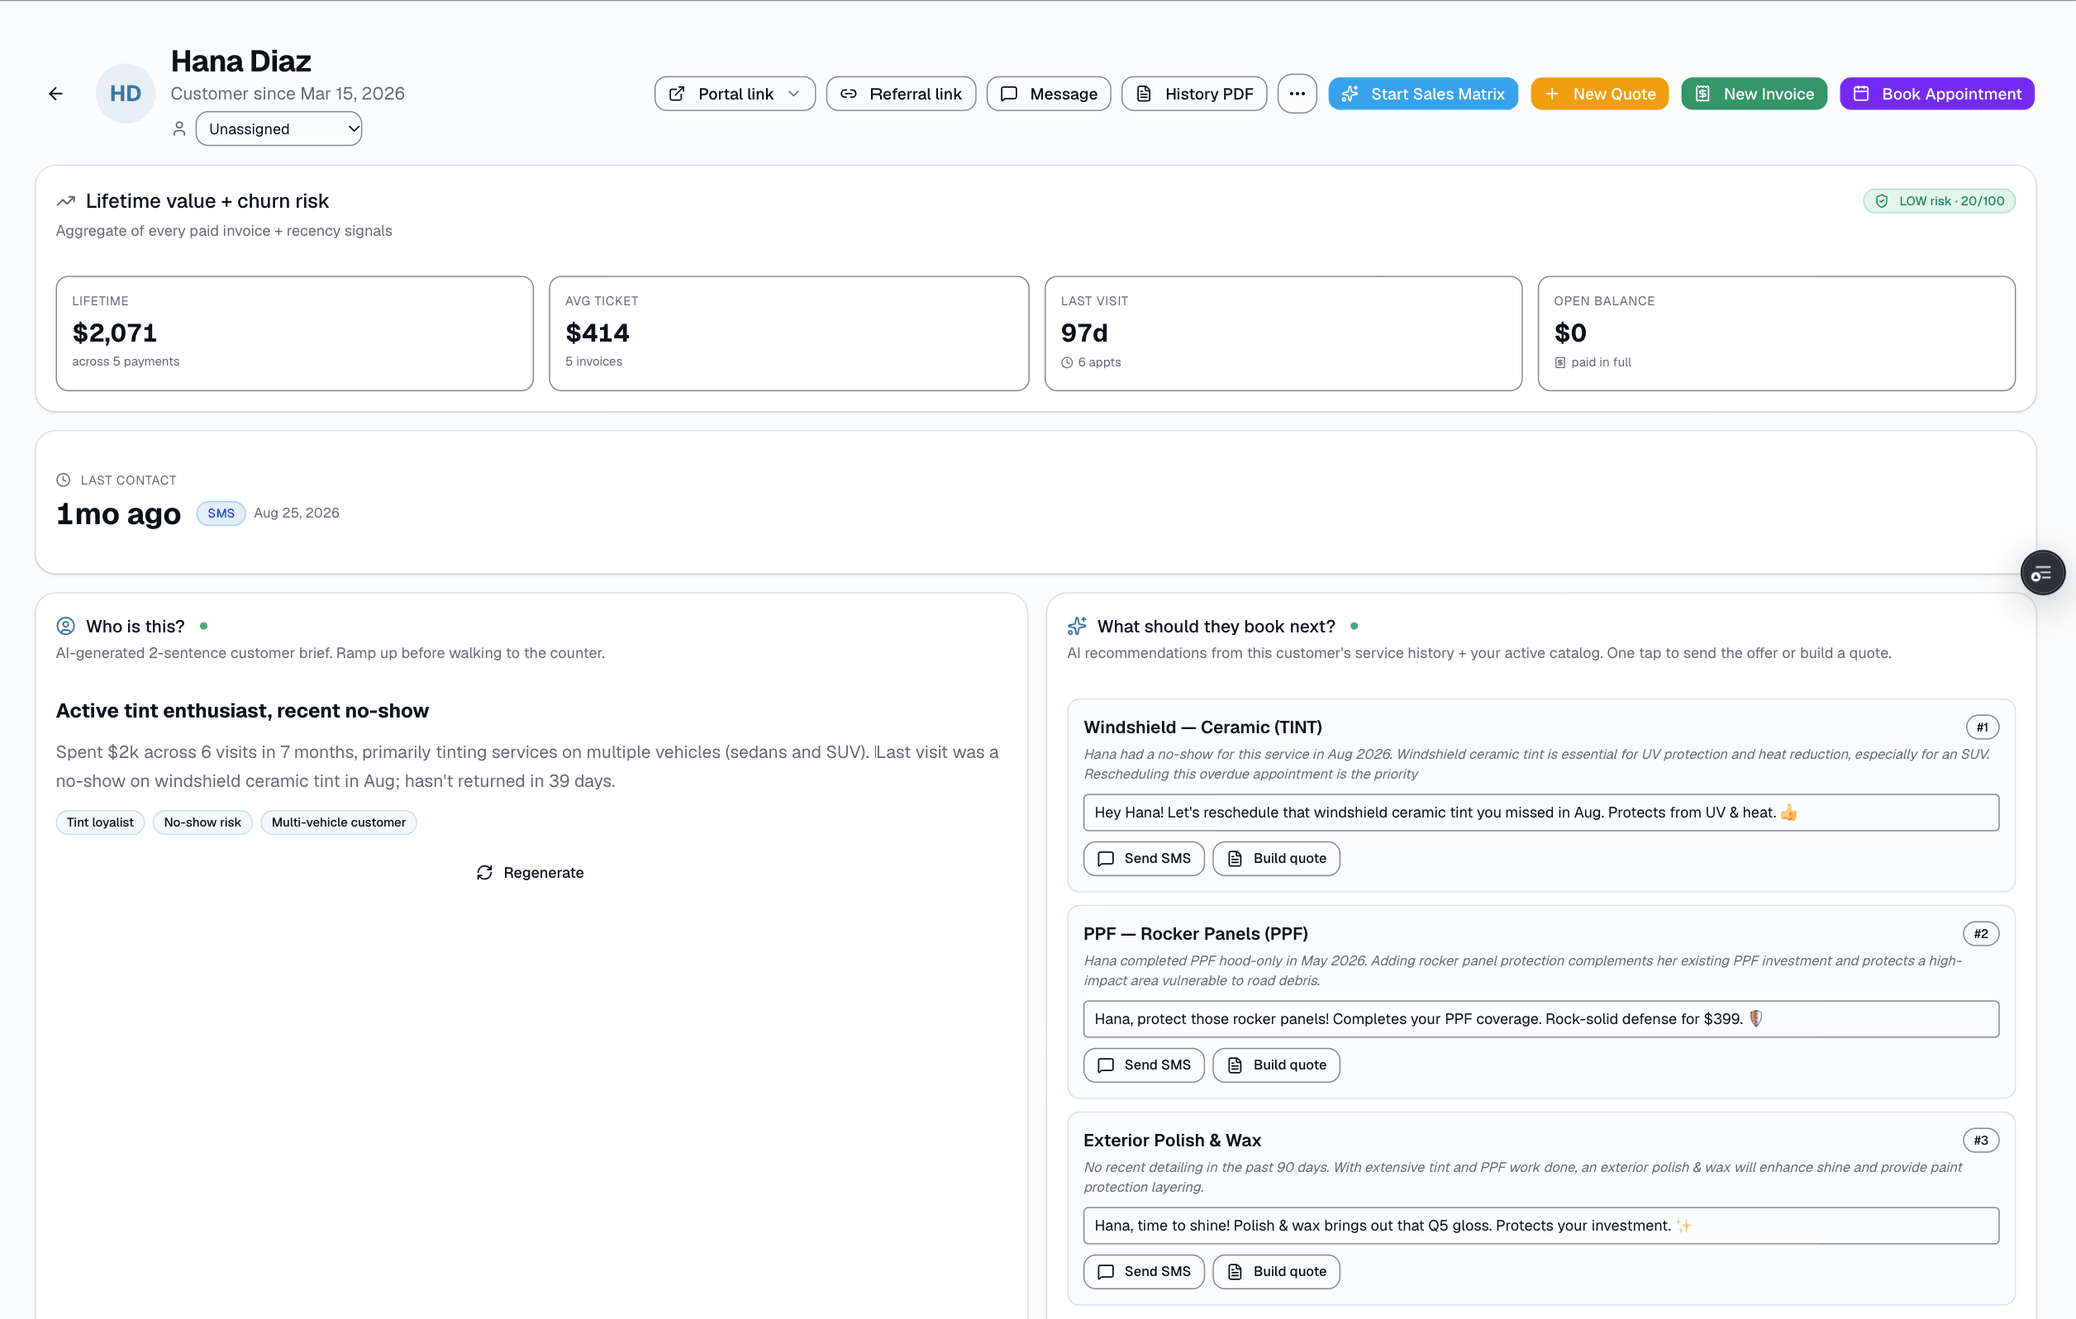Click the HD customer avatar
Screen dimensions: 2076x1319
(x=125, y=94)
